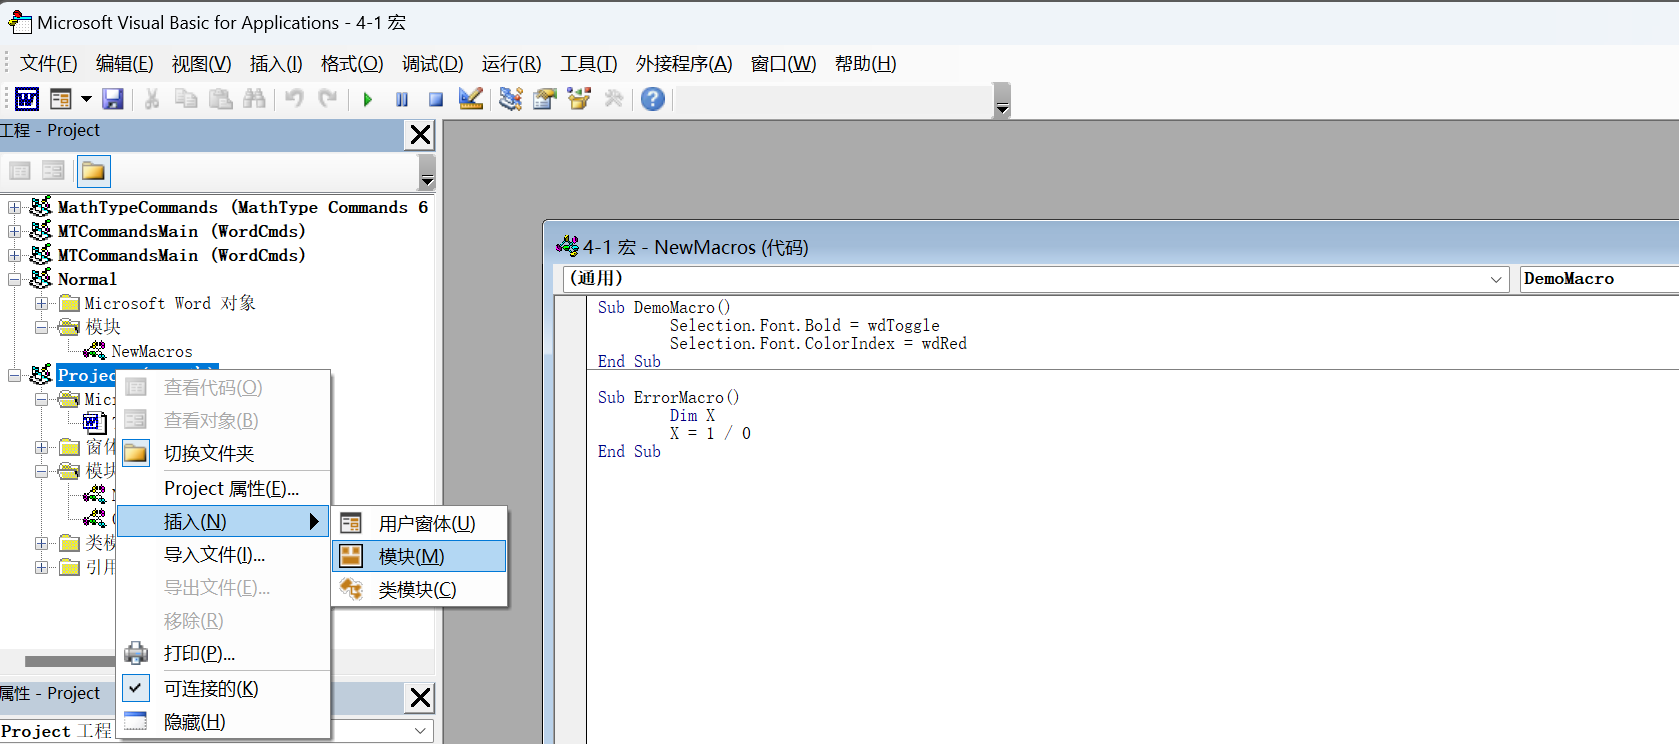Click the horizontal scrollbar in Project panel
Viewport: 1679px width, 744px height.
pos(70,661)
